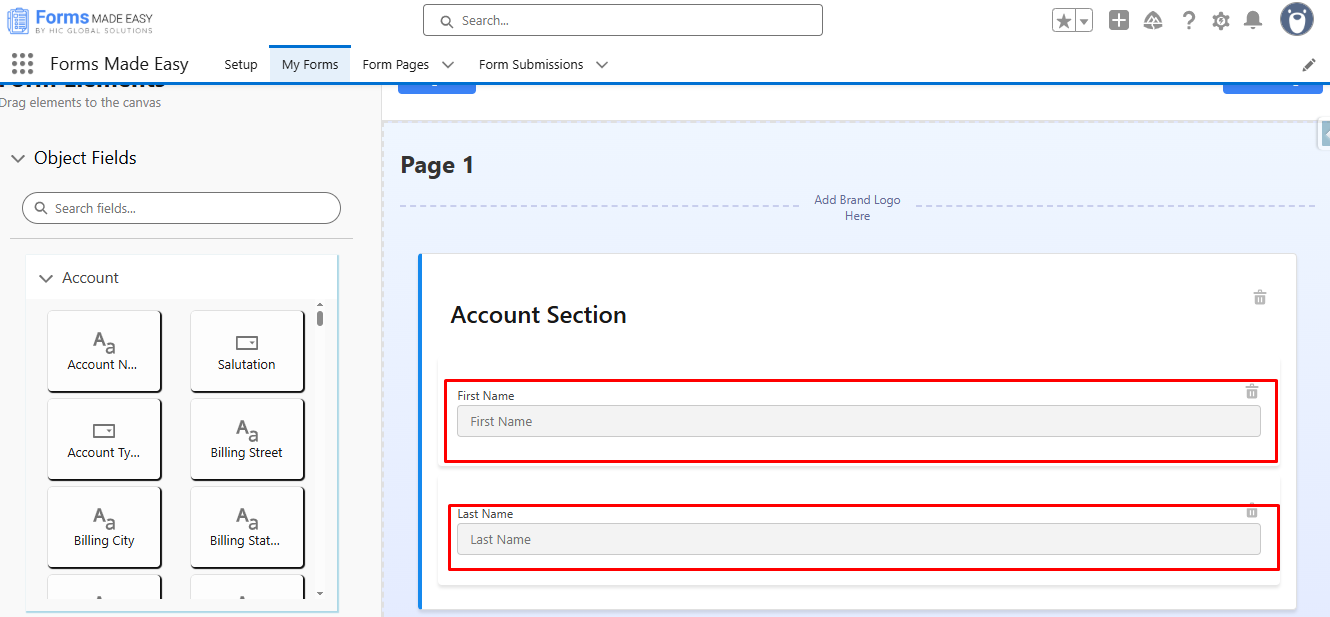Viewport: 1330px width, 617px height.
Task: Delete the Account Section using trash icon
Action: [x=1260, y=297]
